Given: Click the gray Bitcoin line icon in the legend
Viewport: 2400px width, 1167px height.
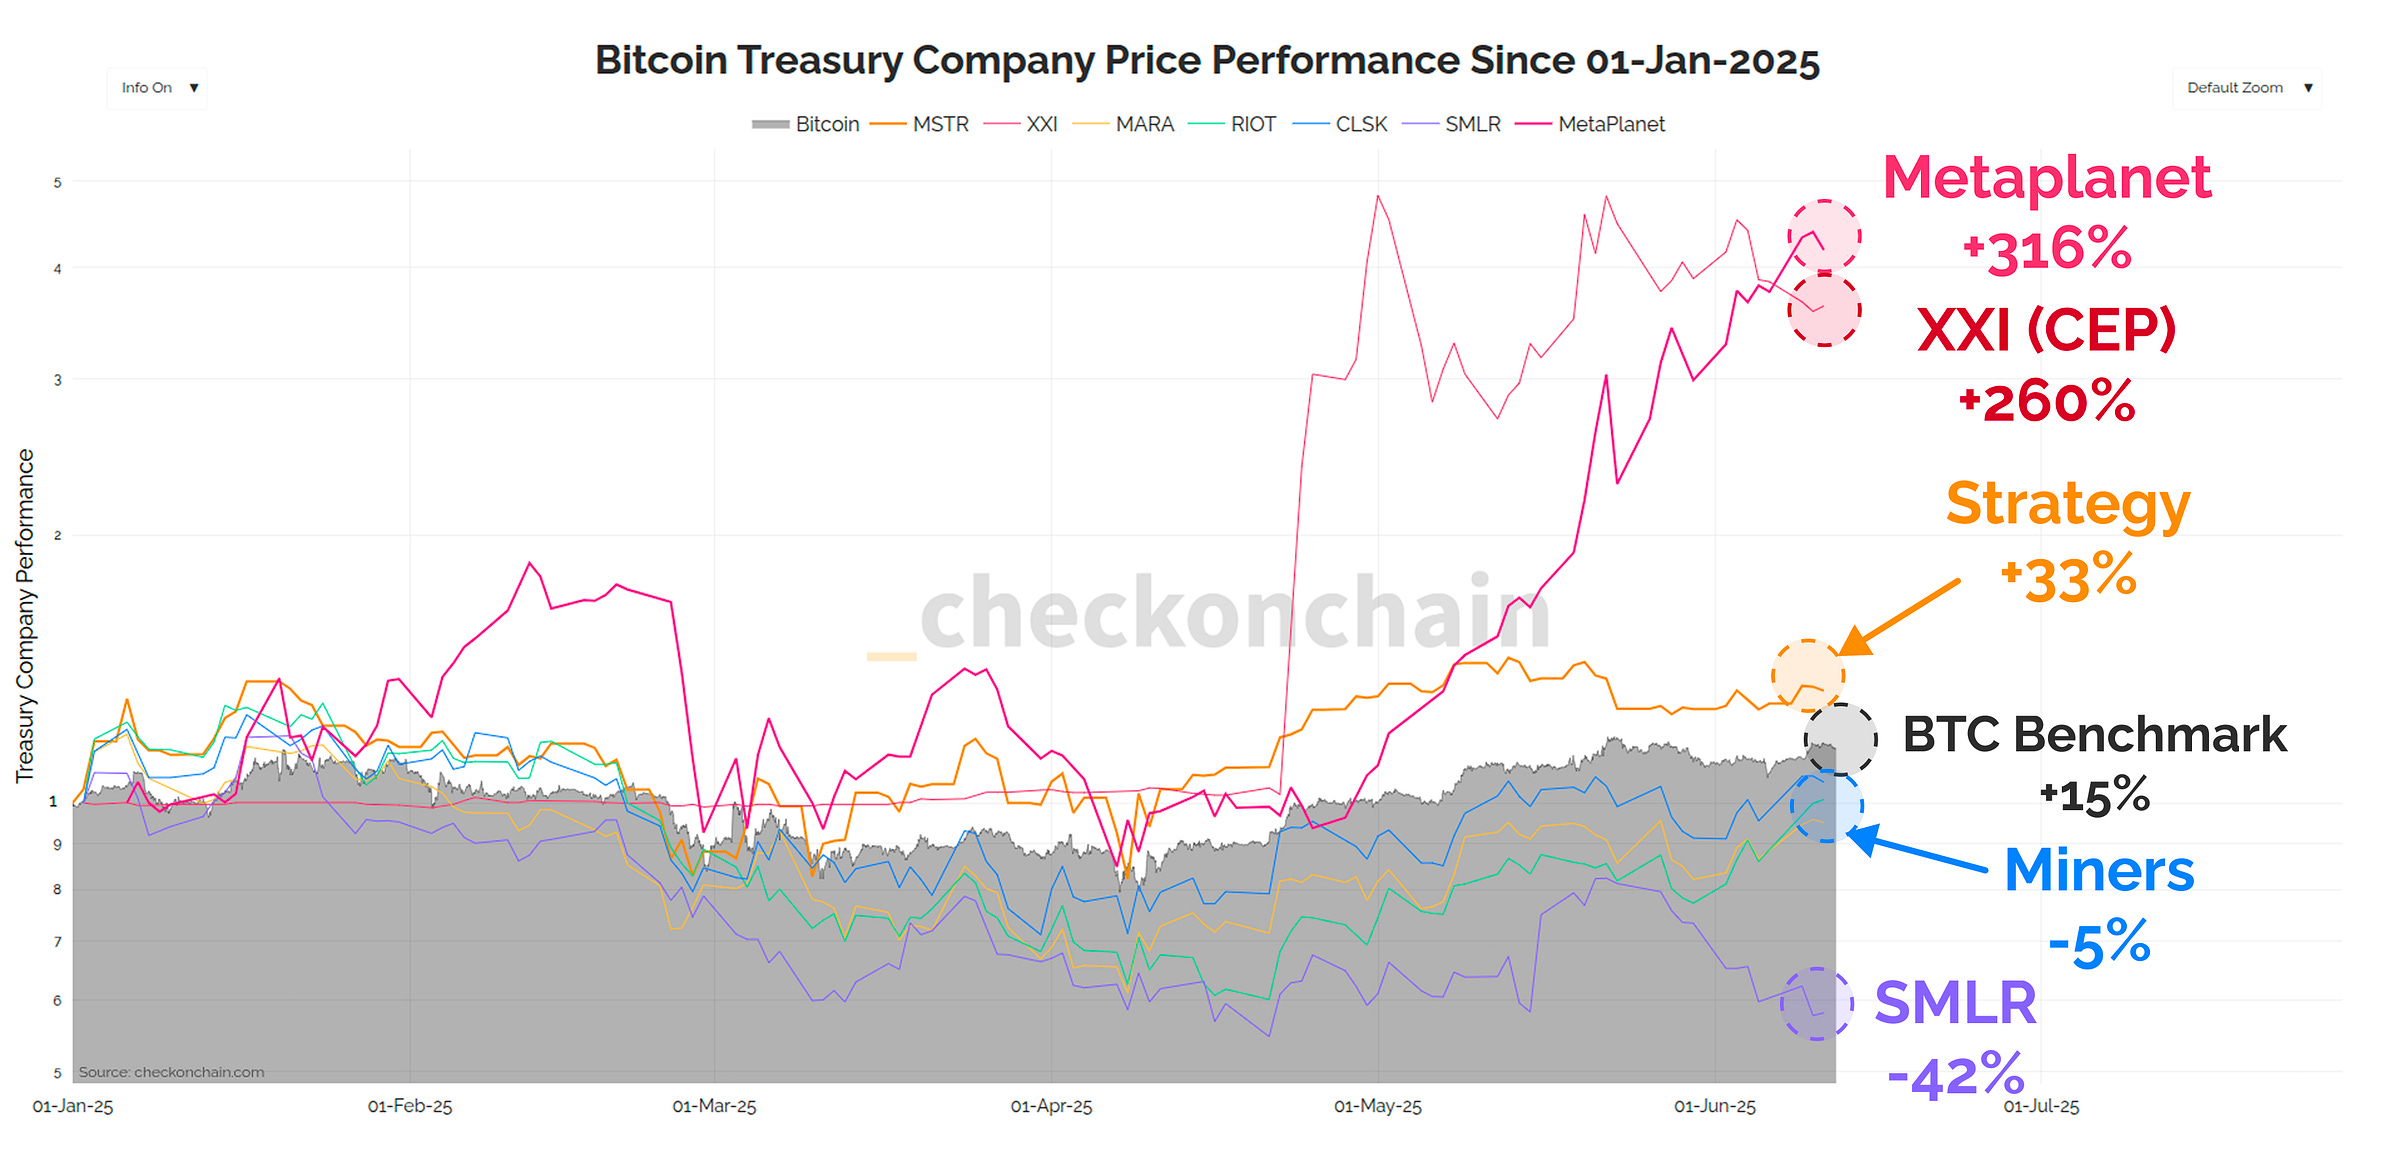Looking at the screenshot, I should coord(771,124).
